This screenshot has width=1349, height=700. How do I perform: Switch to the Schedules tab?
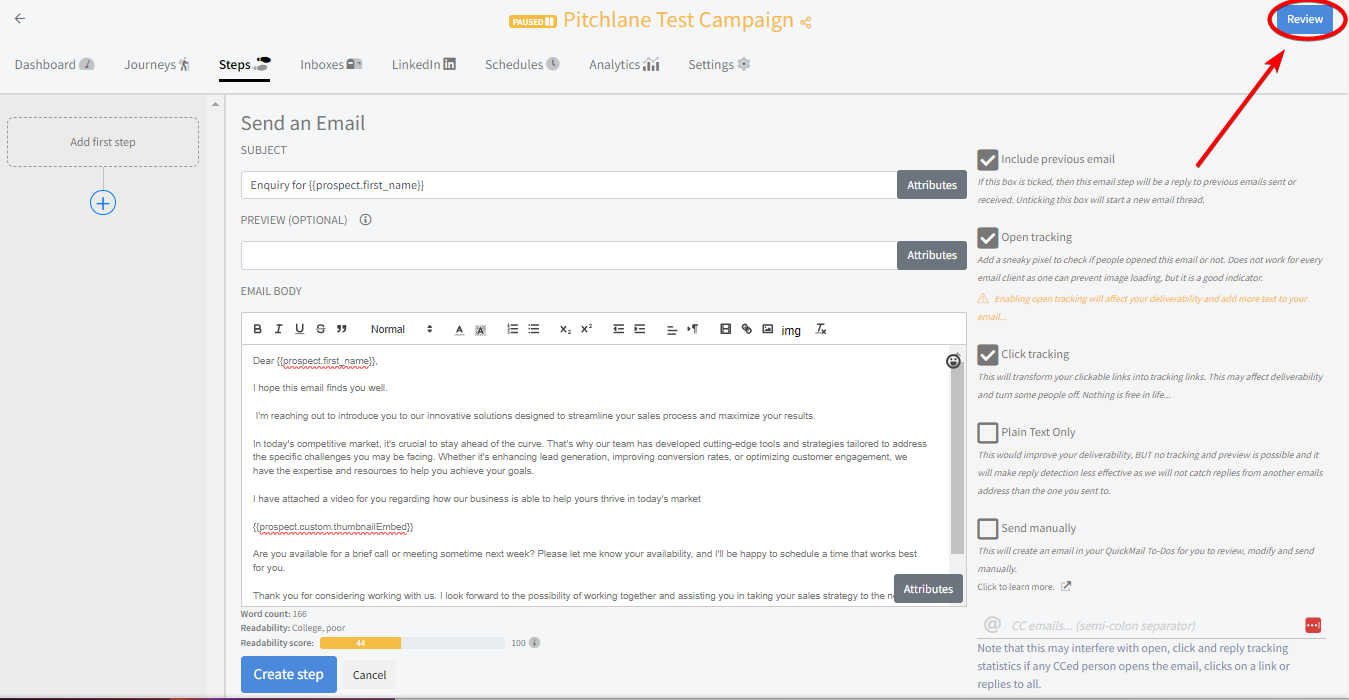pyautogui.click(x=522, y=64)
